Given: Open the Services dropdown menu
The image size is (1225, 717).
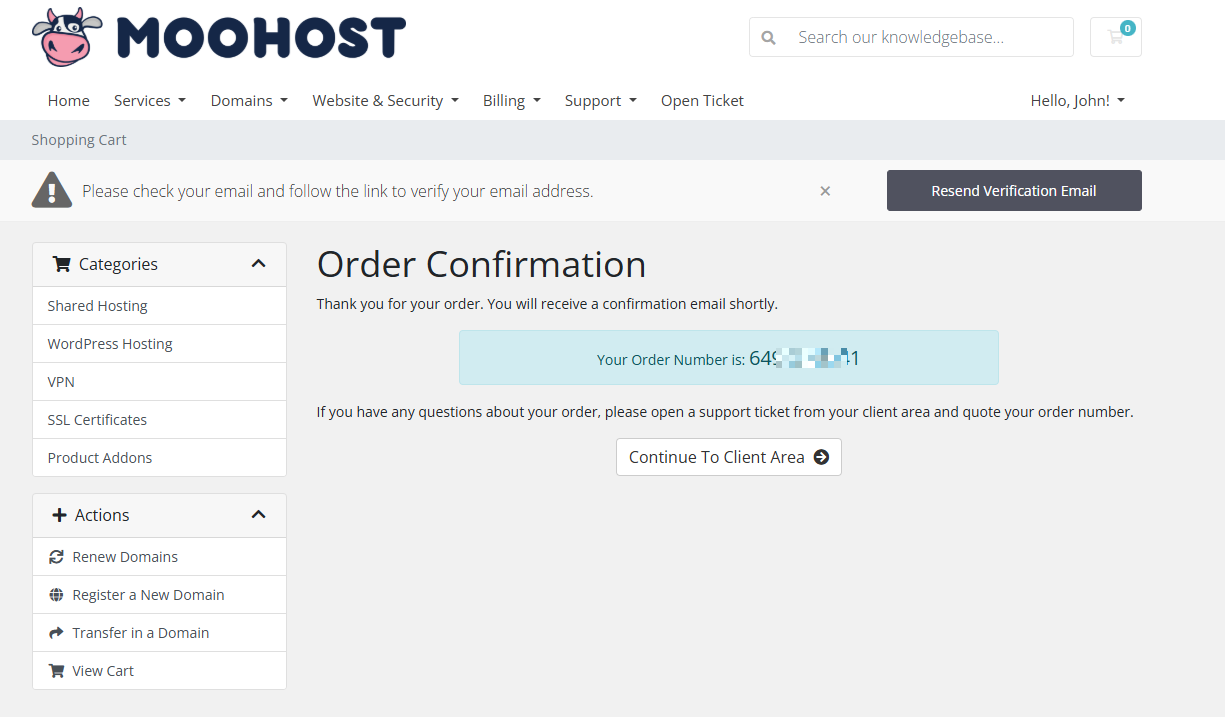Looking at the screenshot, I should point(150,101).
